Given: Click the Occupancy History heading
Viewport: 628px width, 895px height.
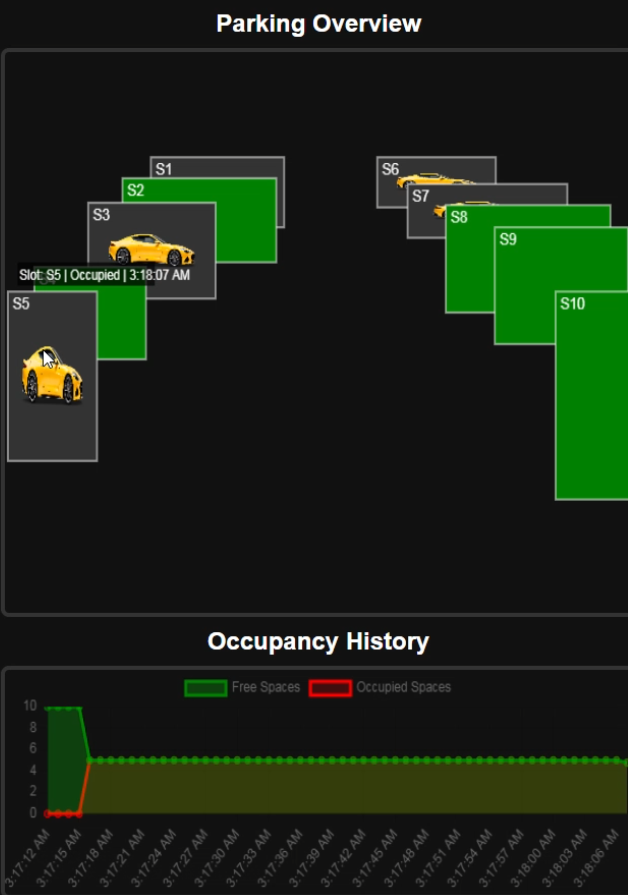Looking at the screenshot, I should [x=318, y=642].
